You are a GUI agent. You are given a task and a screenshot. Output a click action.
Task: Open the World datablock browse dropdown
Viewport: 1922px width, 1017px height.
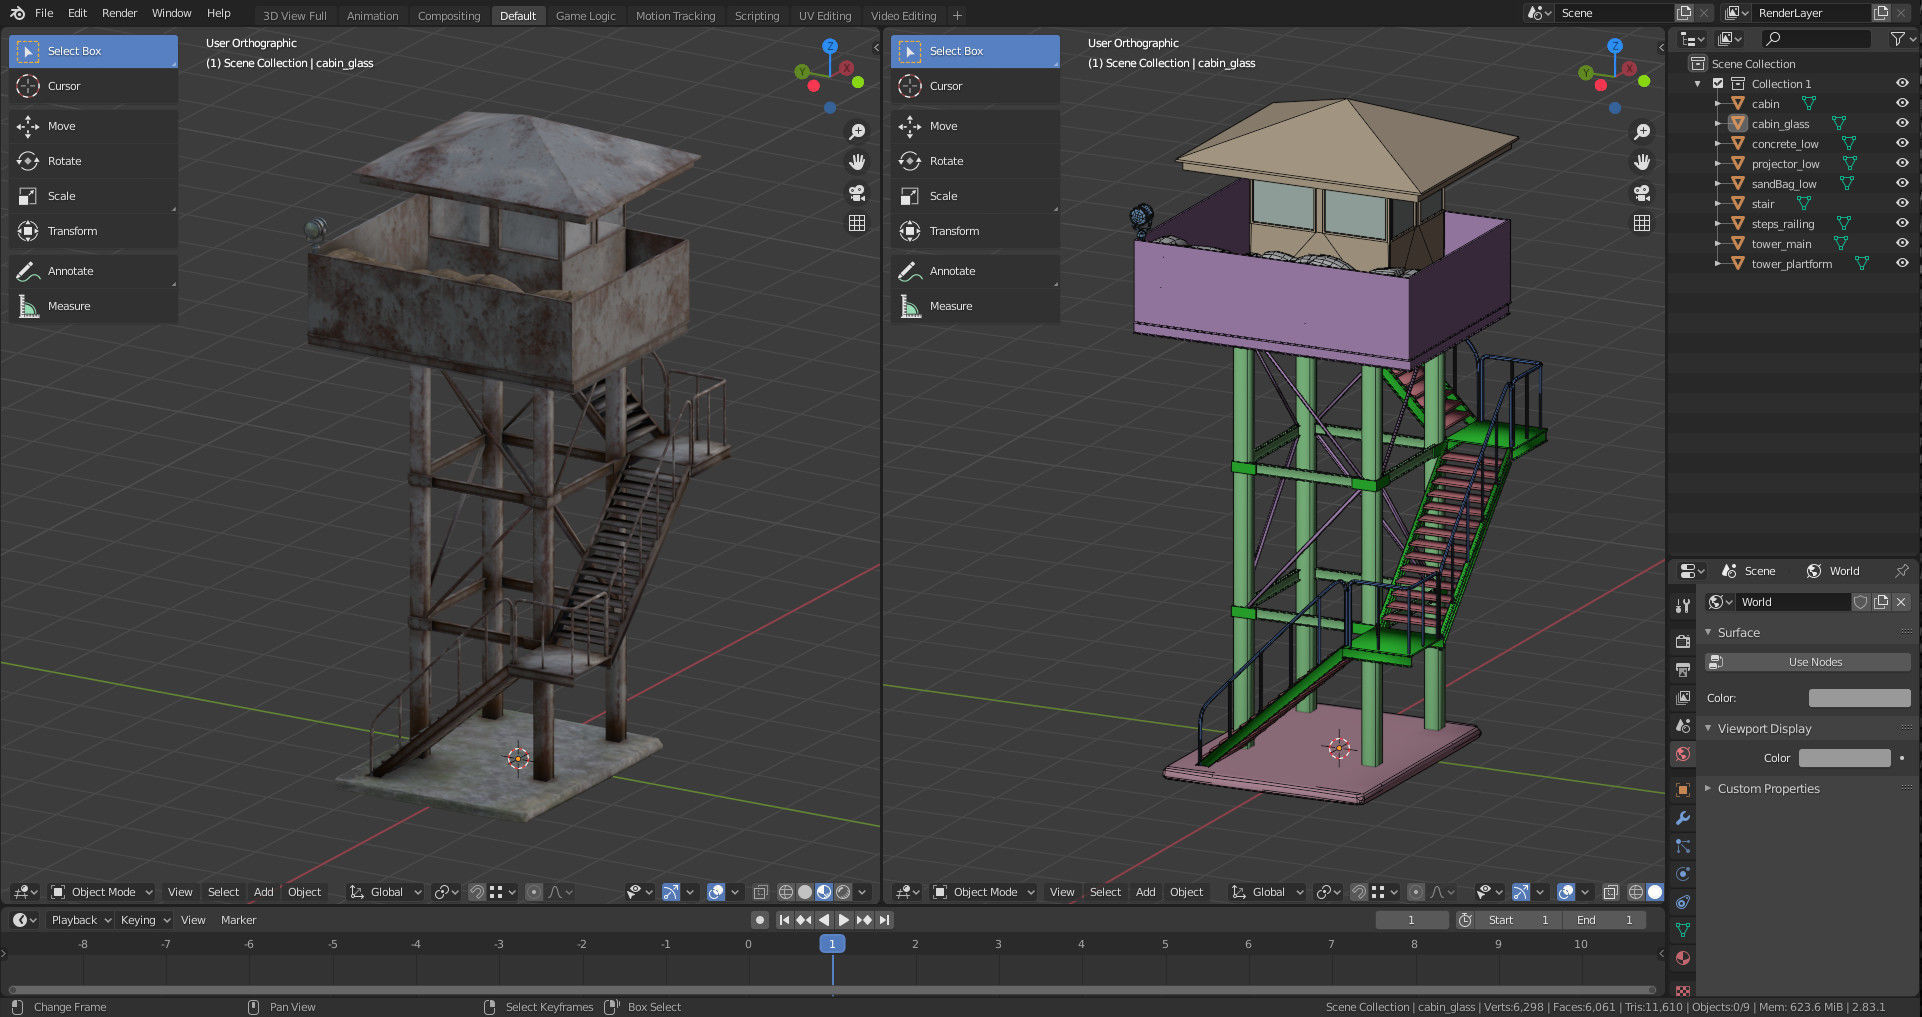[x=1720, y=602]
